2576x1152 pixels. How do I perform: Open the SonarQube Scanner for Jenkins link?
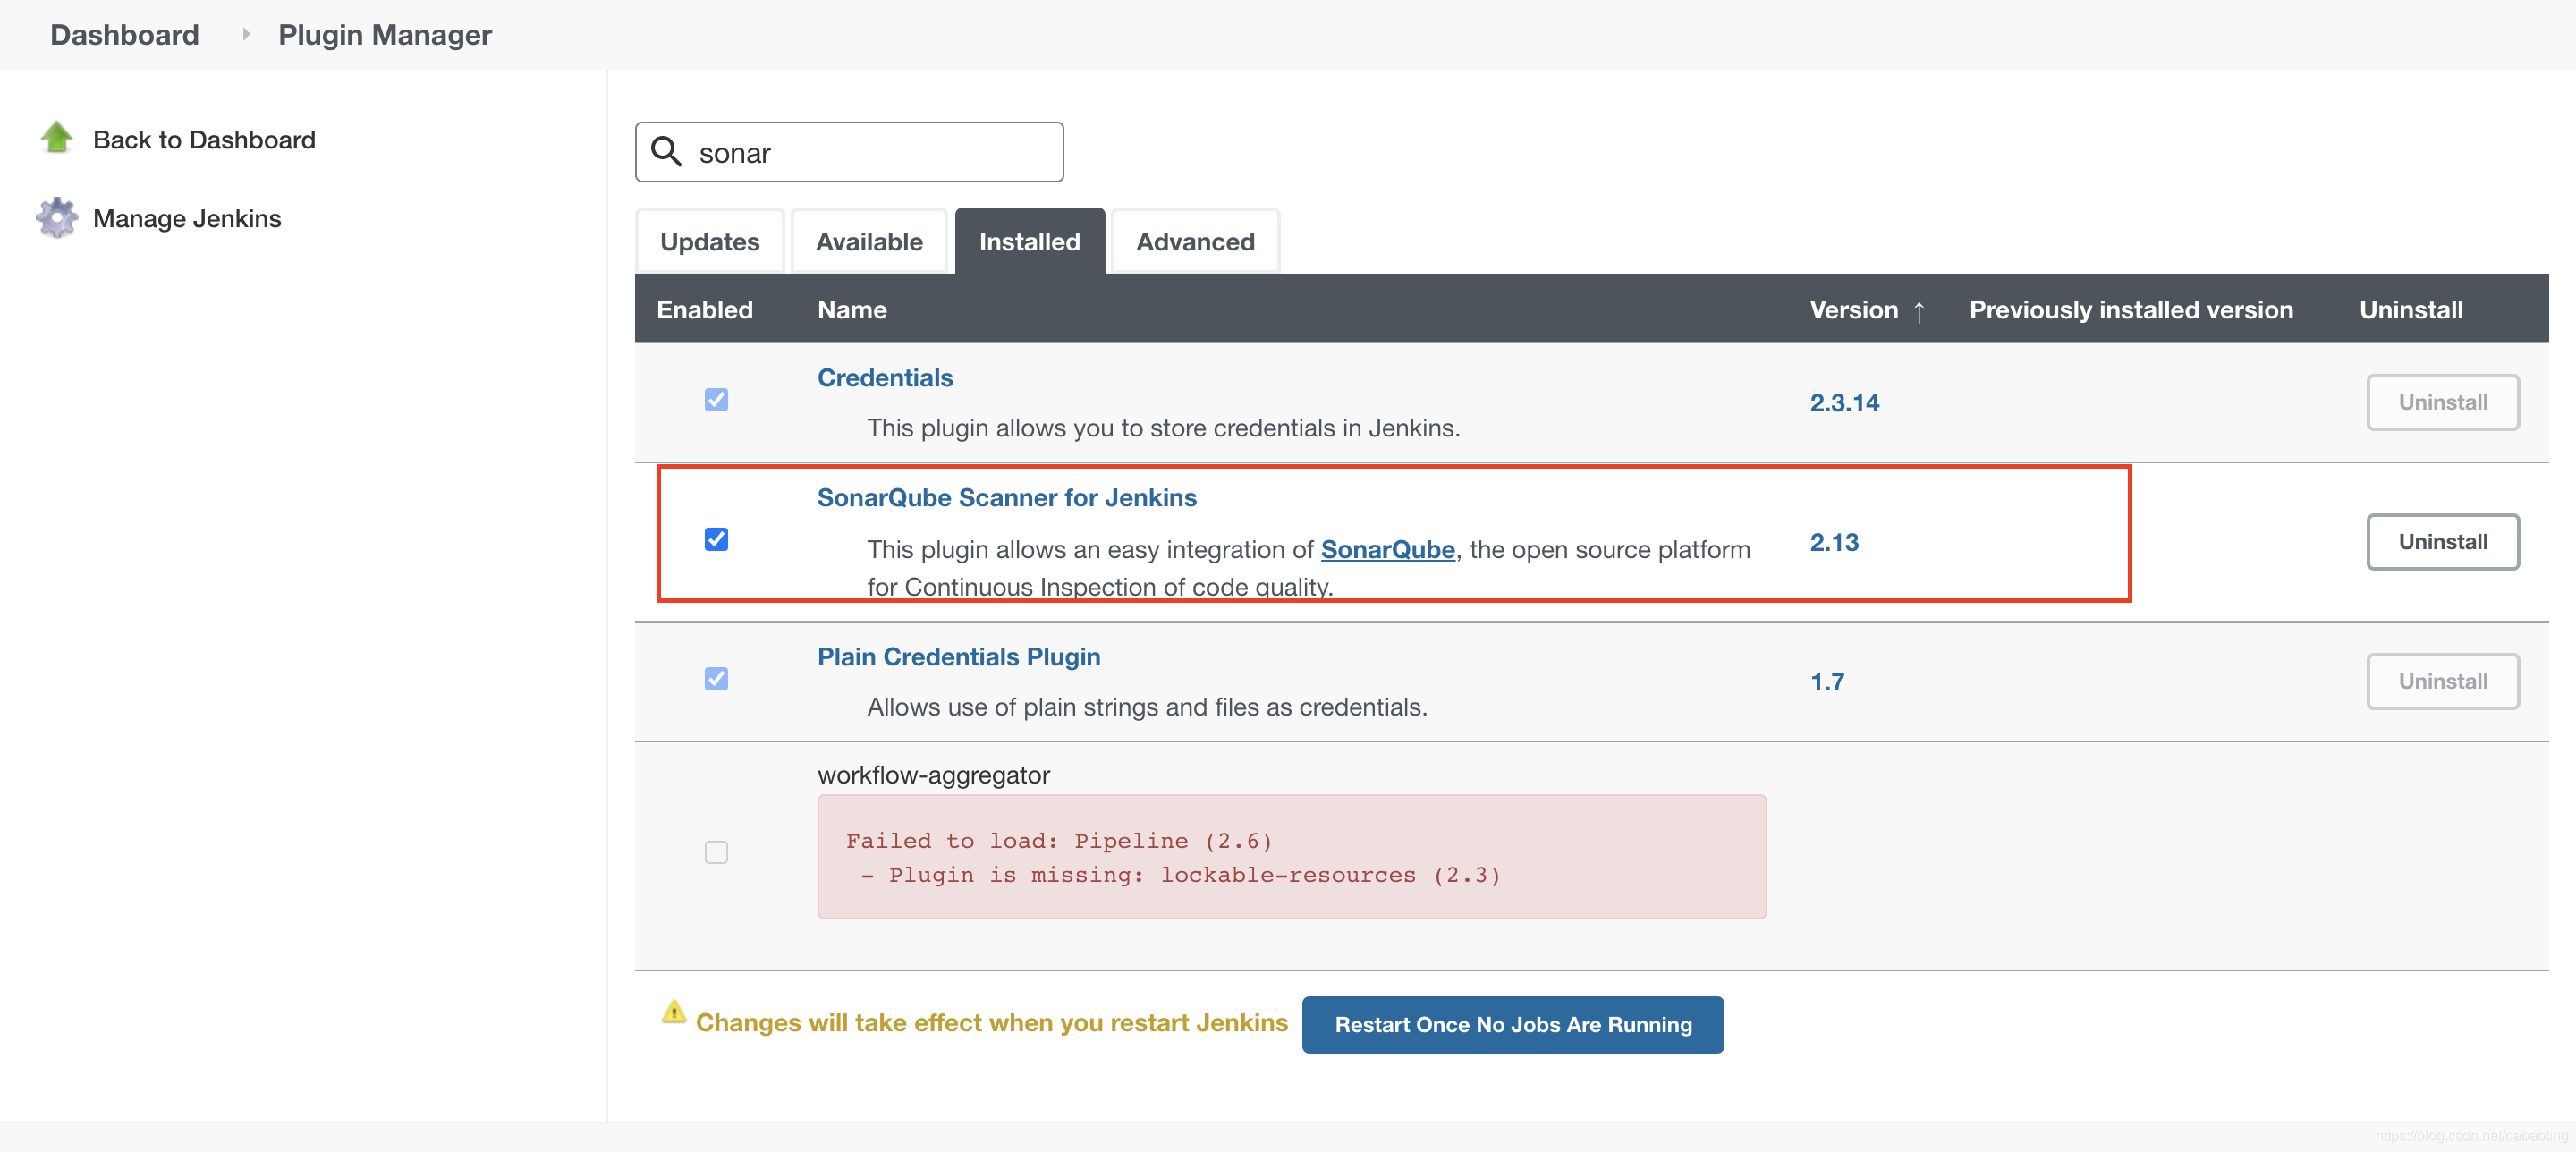tap(1007, 498)
